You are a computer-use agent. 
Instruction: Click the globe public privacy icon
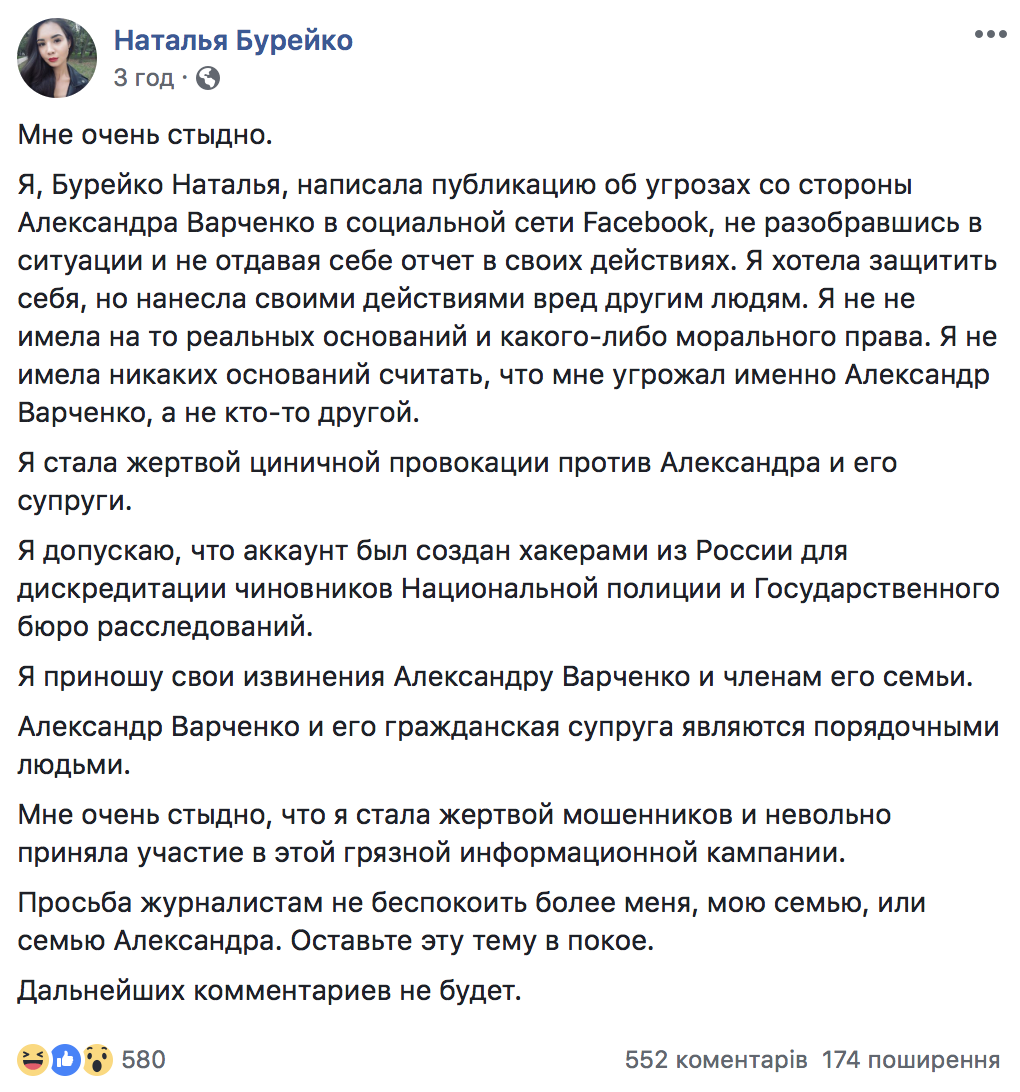tap(207, 78)
